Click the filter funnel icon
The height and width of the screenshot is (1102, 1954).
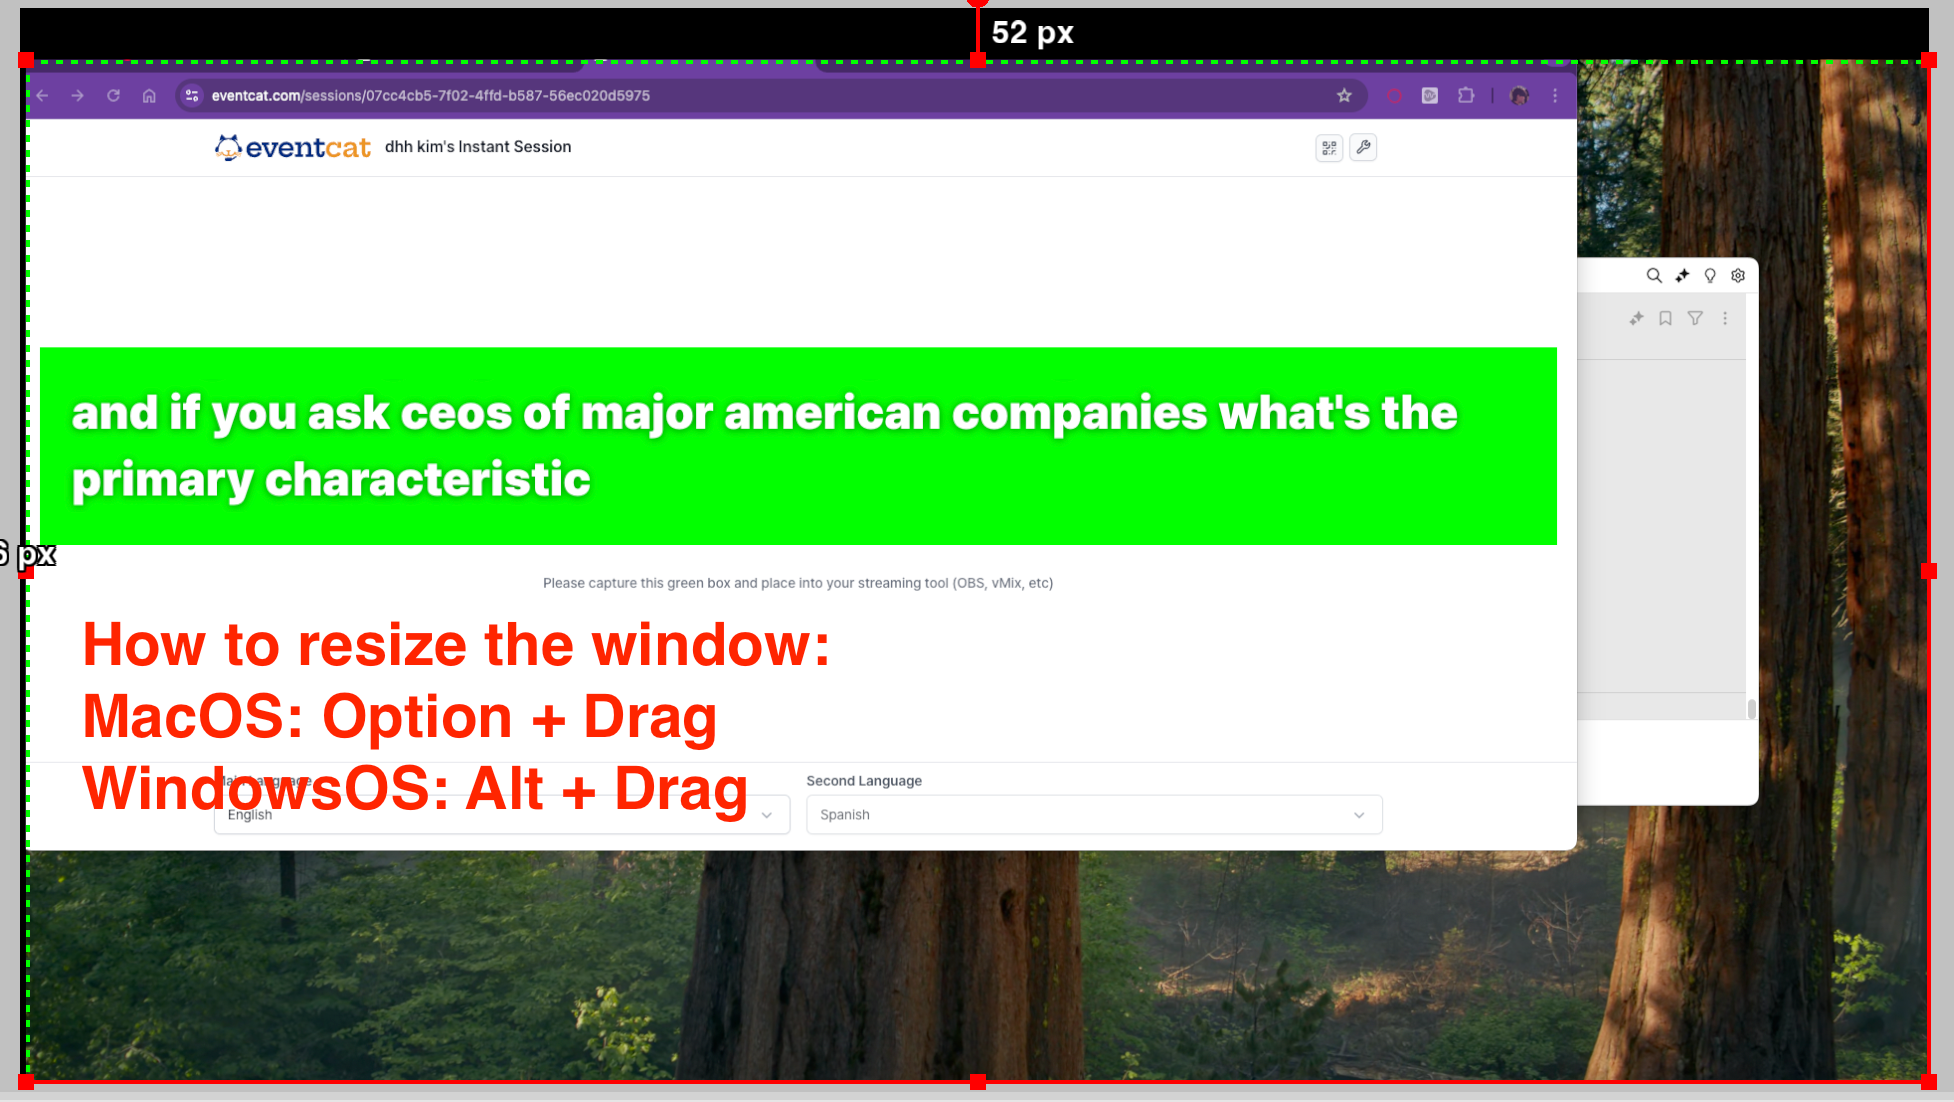point(1695,318)
